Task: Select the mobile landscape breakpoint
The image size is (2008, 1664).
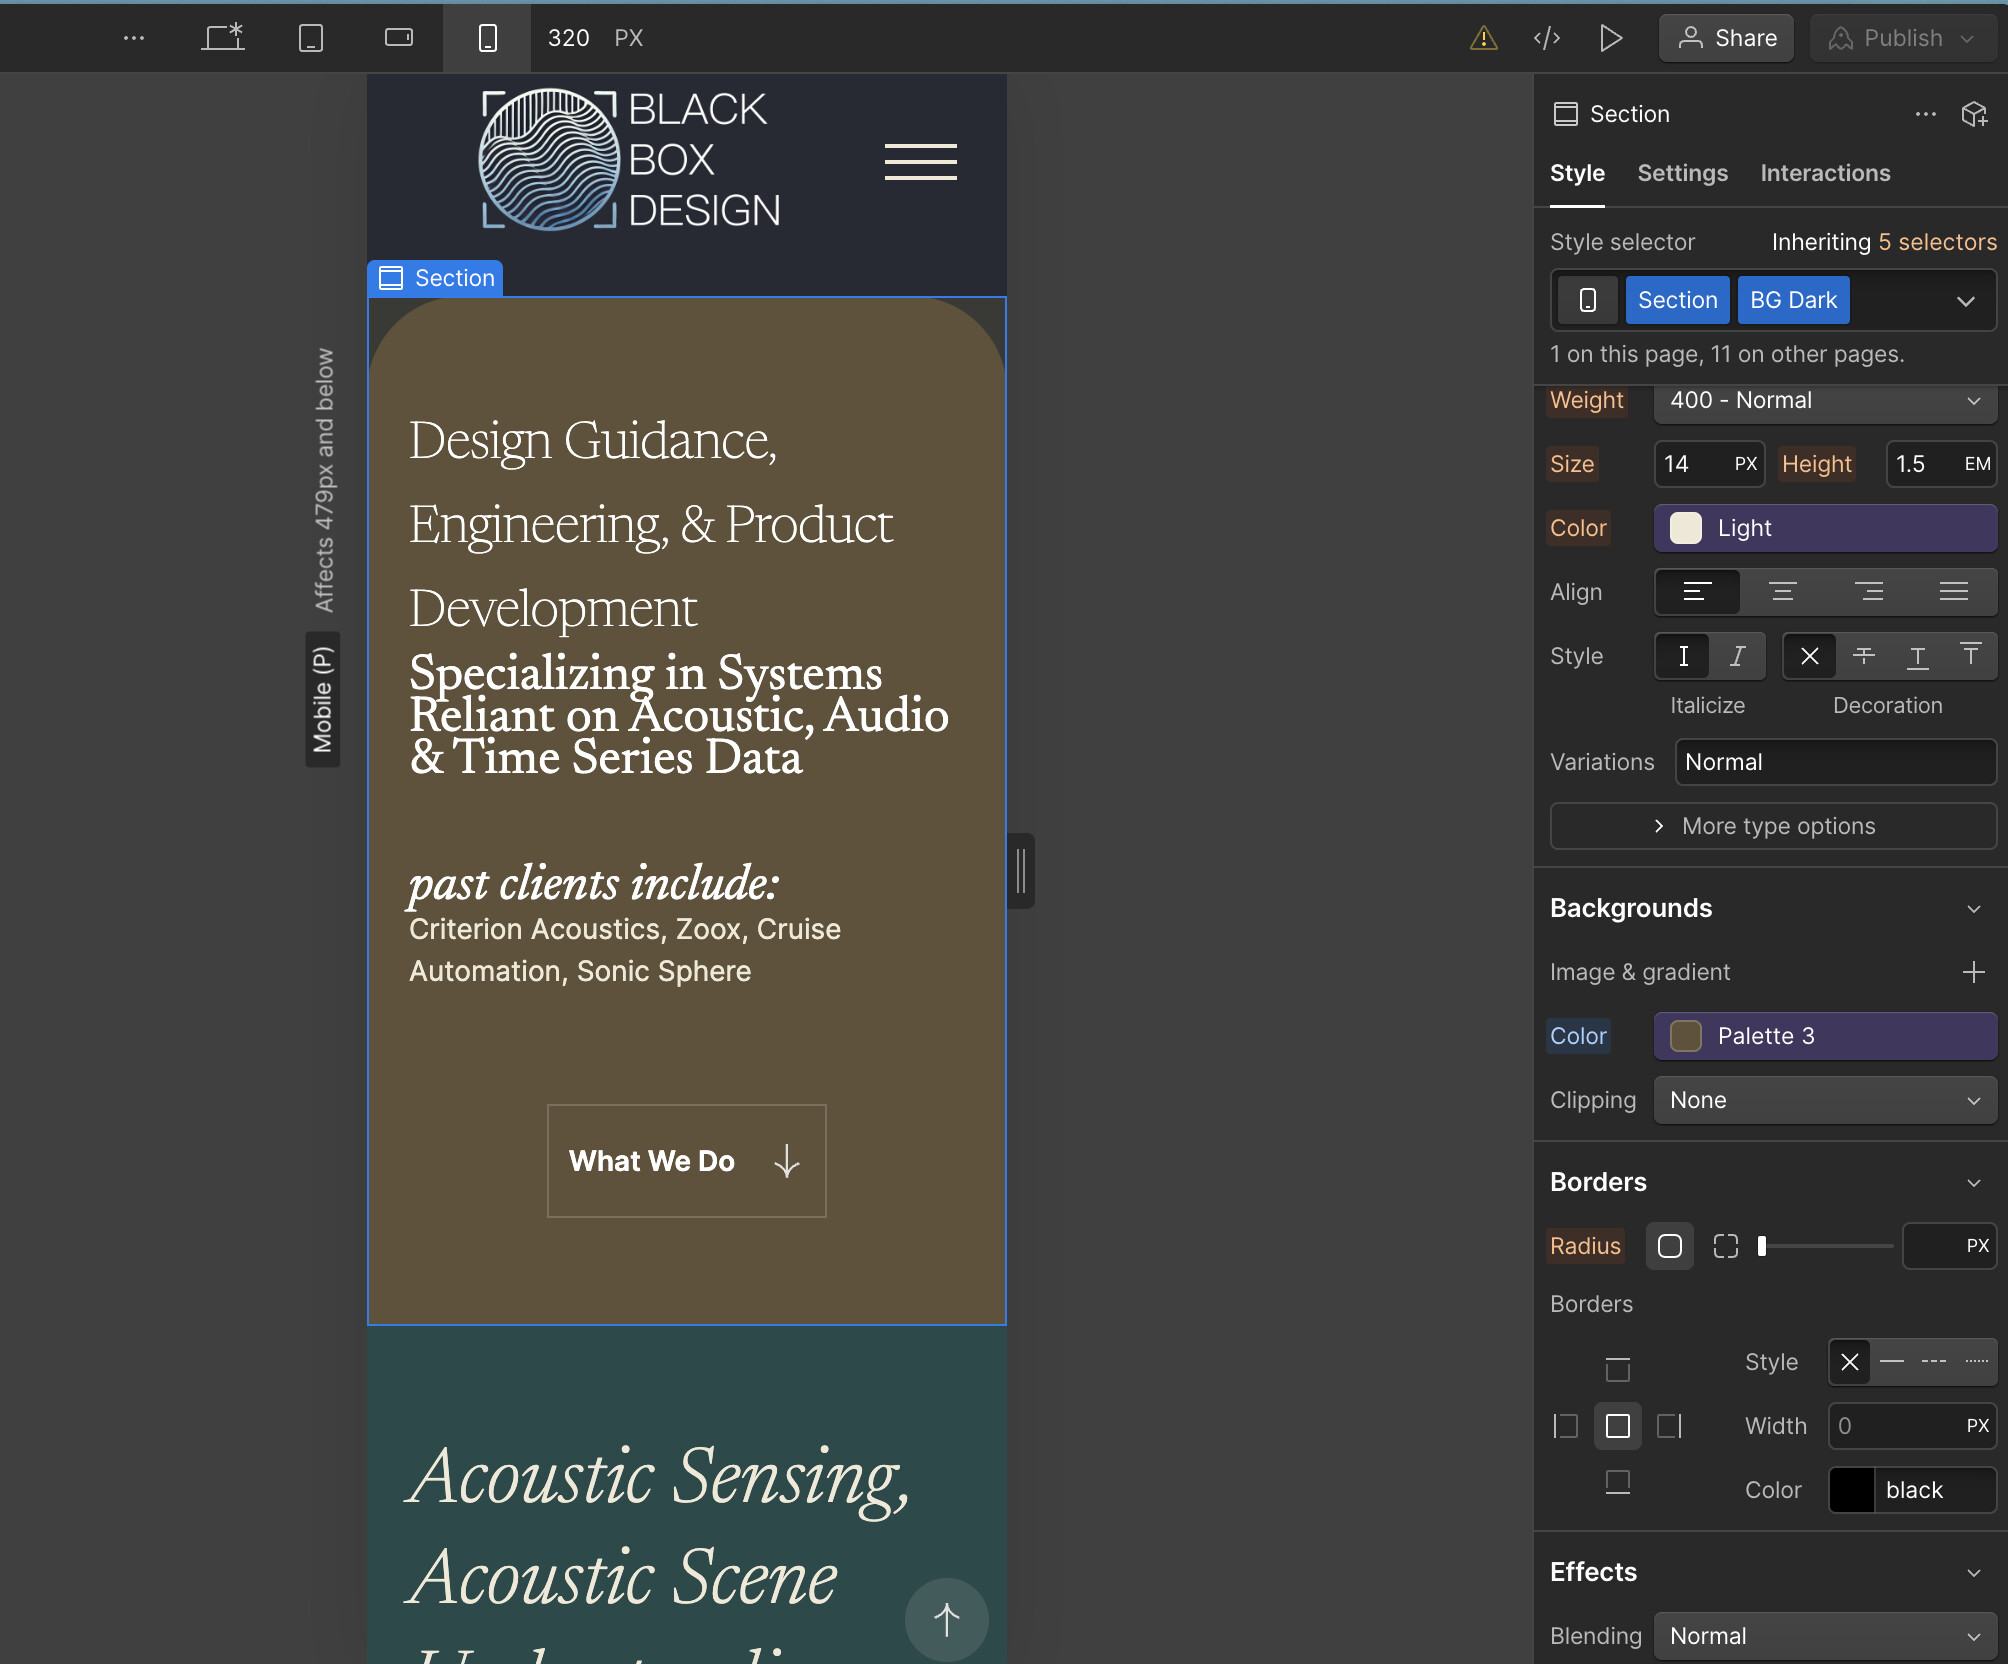Action: pyautogui.click(x=398, y=38)
